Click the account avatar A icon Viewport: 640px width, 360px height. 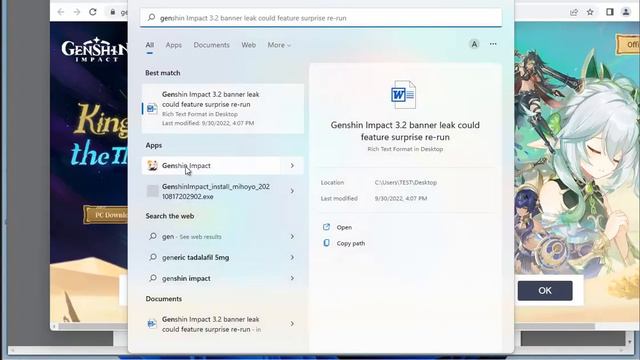pyautogui.click(x=474, y=44)
